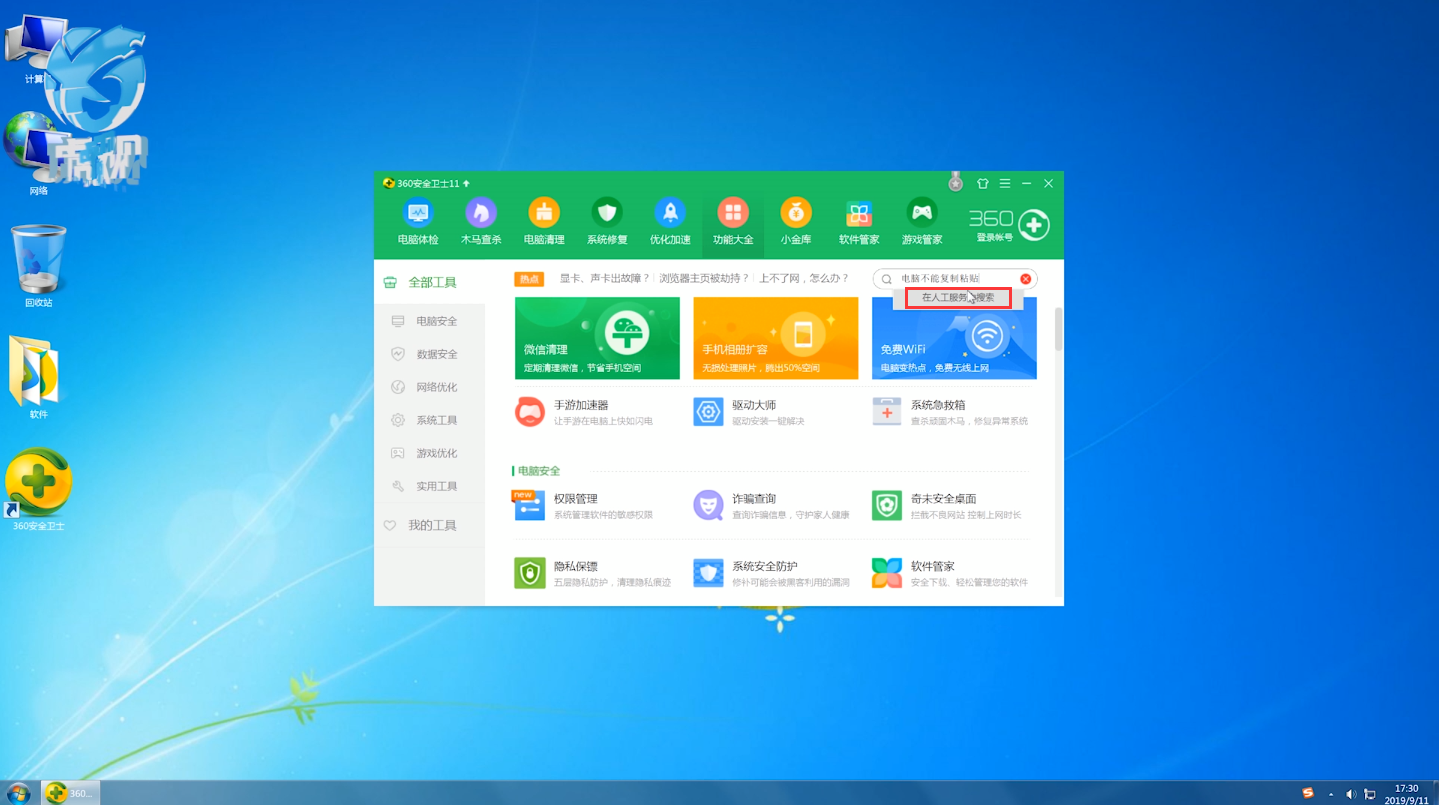
Task: Open the 免费WiFi banner
Action: tap(954, 338)
